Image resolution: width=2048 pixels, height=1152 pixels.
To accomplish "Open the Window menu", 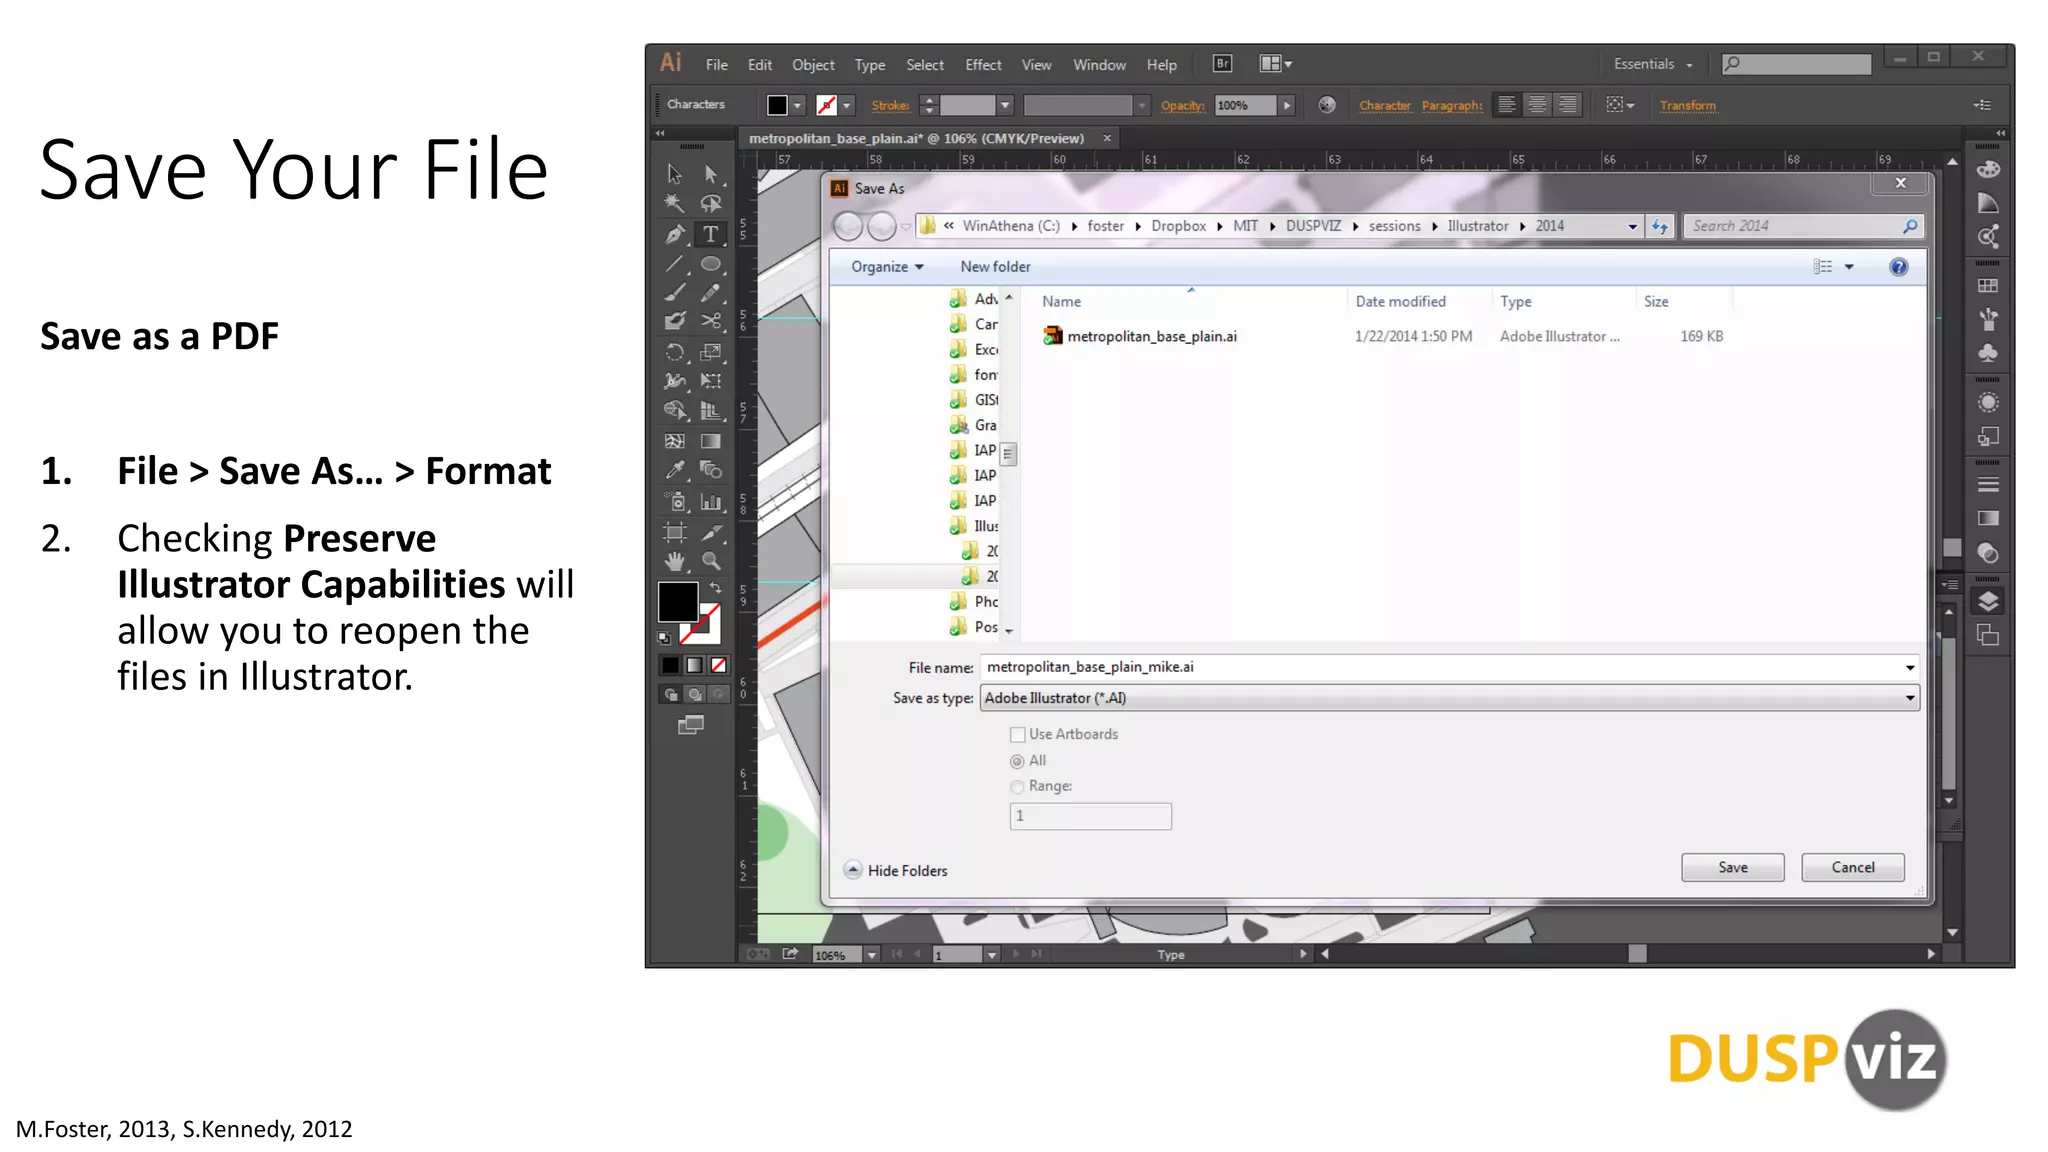I will click(1099, 65).
